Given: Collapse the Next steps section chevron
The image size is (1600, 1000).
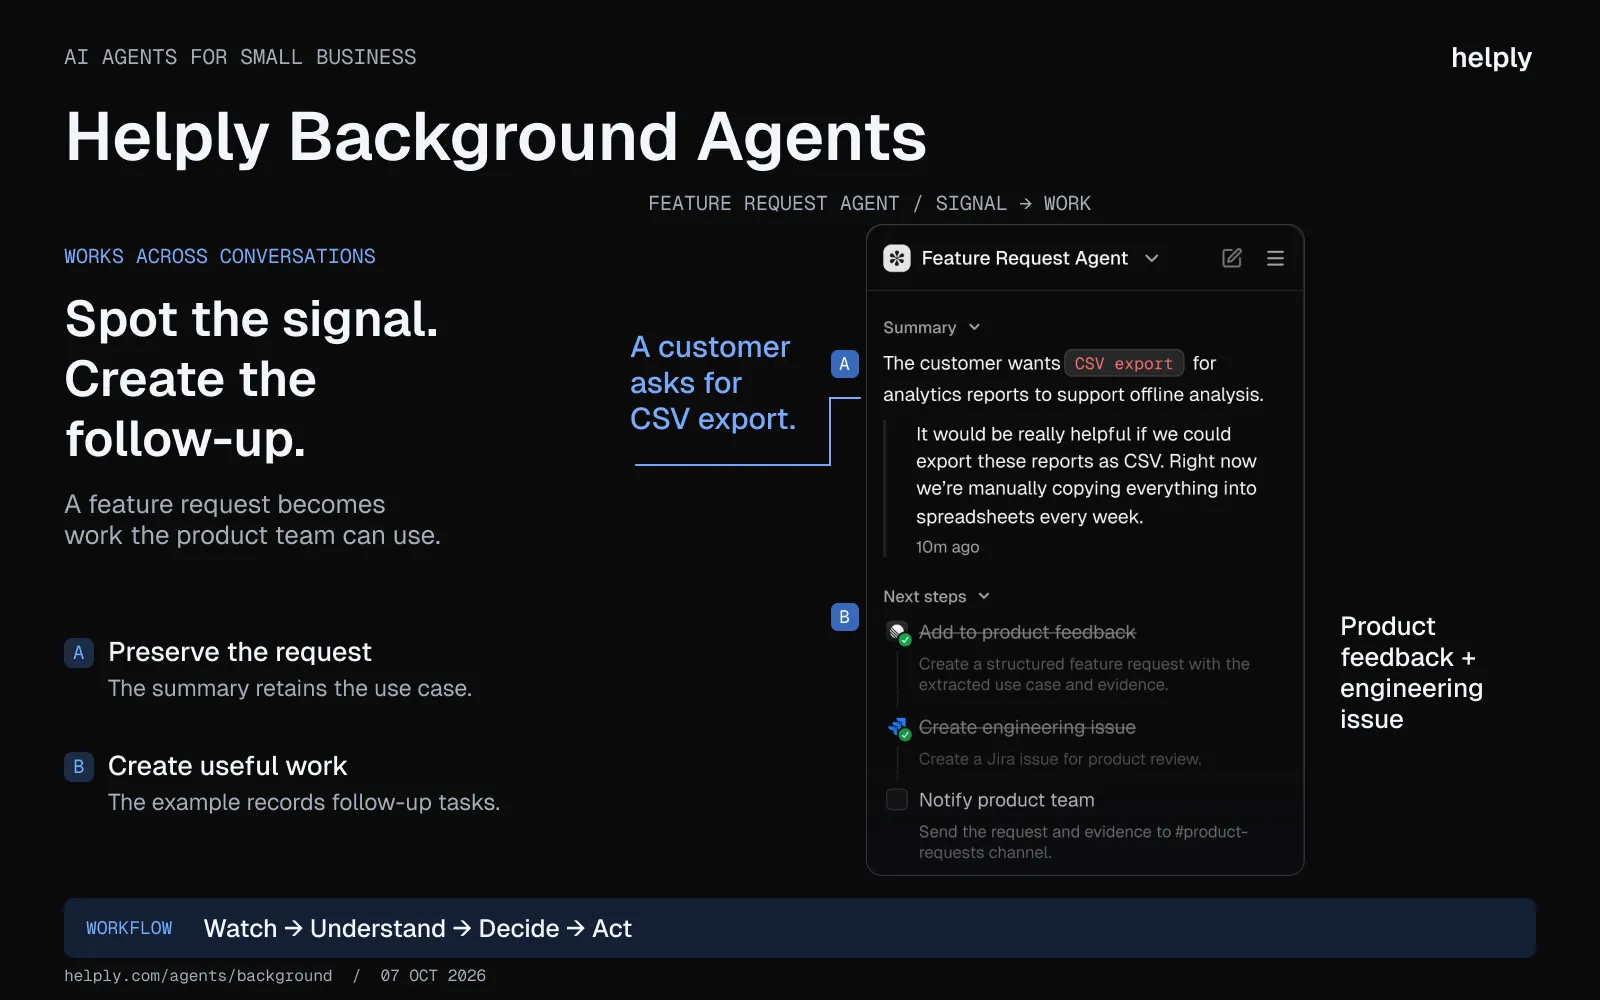Looking at the screenshot, I should [x=984, y=596].
